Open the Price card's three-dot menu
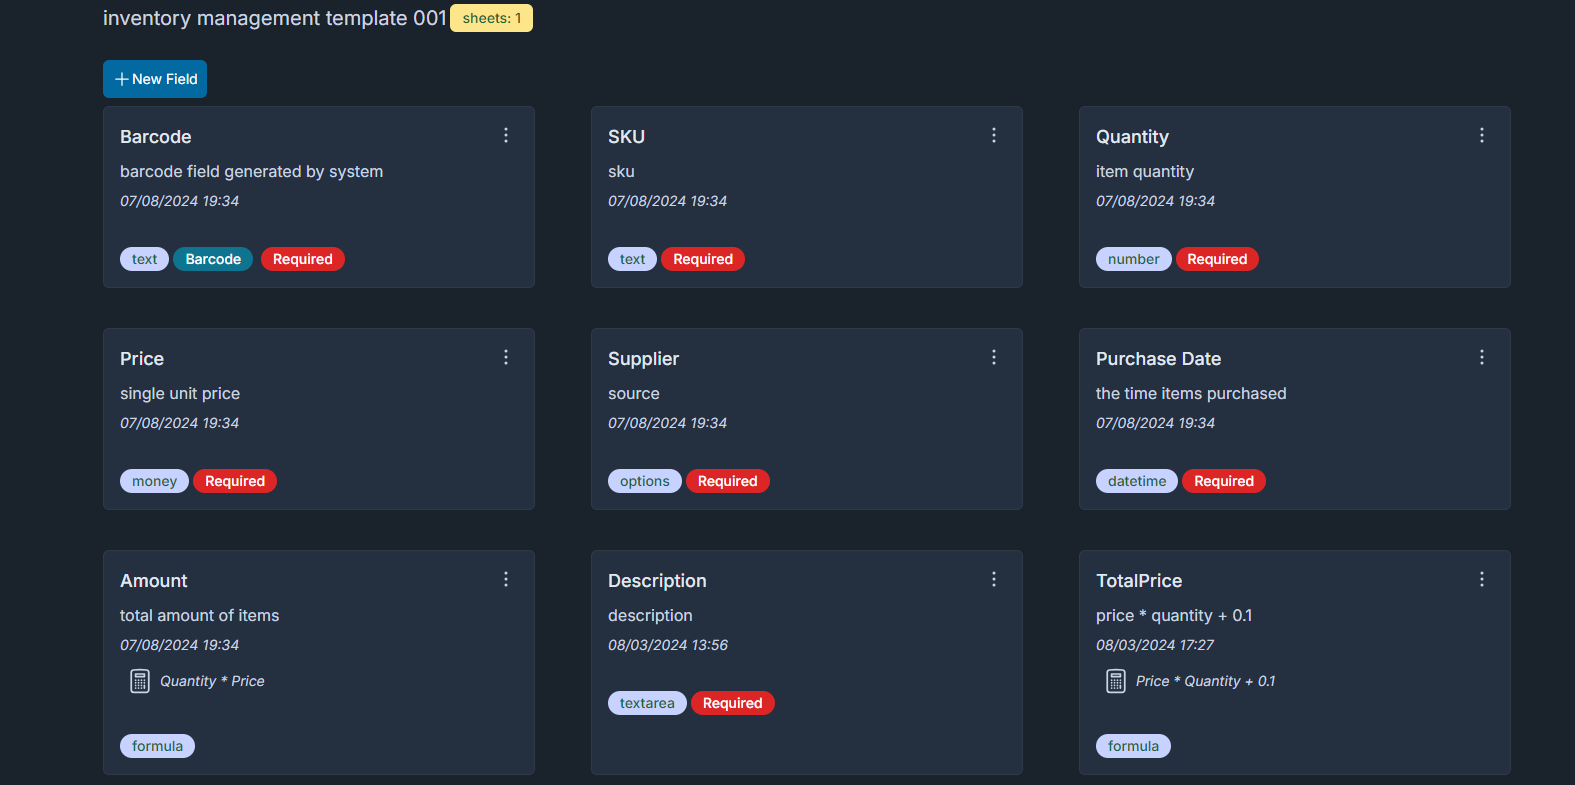Screen dimensions: 1575x785 (506, 357)
